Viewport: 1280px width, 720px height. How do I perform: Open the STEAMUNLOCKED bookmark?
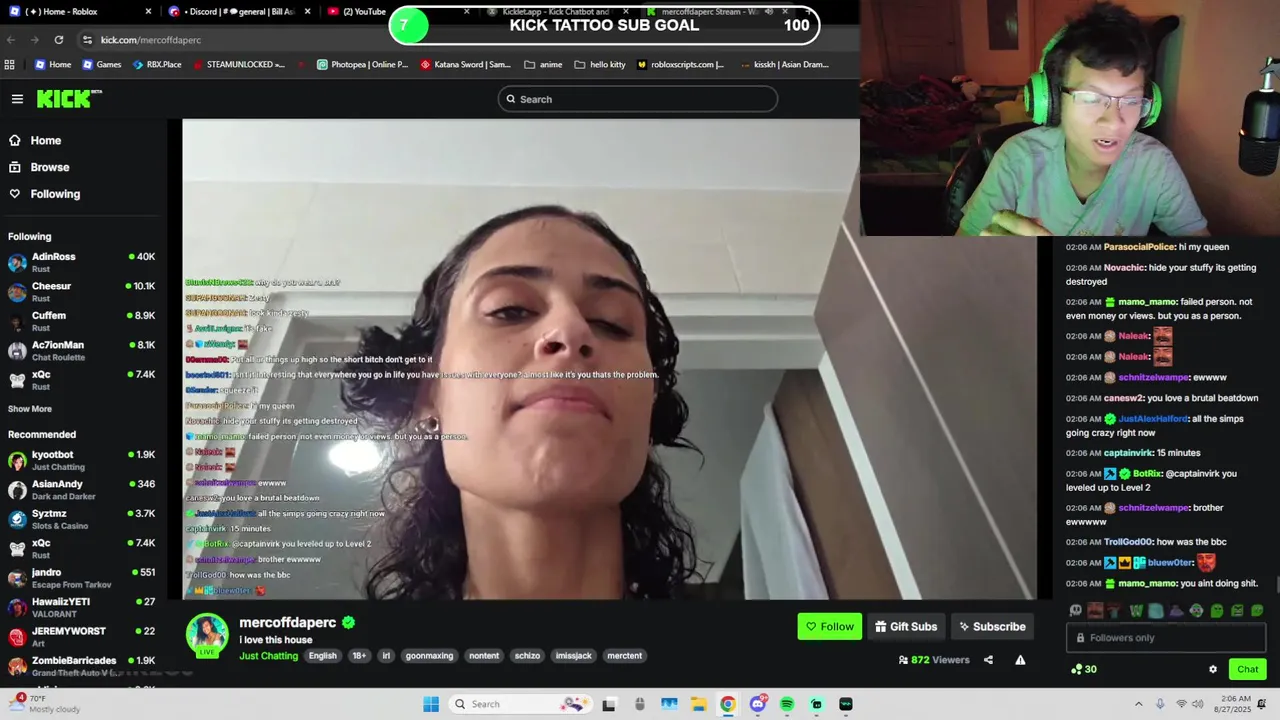point(239,64)
